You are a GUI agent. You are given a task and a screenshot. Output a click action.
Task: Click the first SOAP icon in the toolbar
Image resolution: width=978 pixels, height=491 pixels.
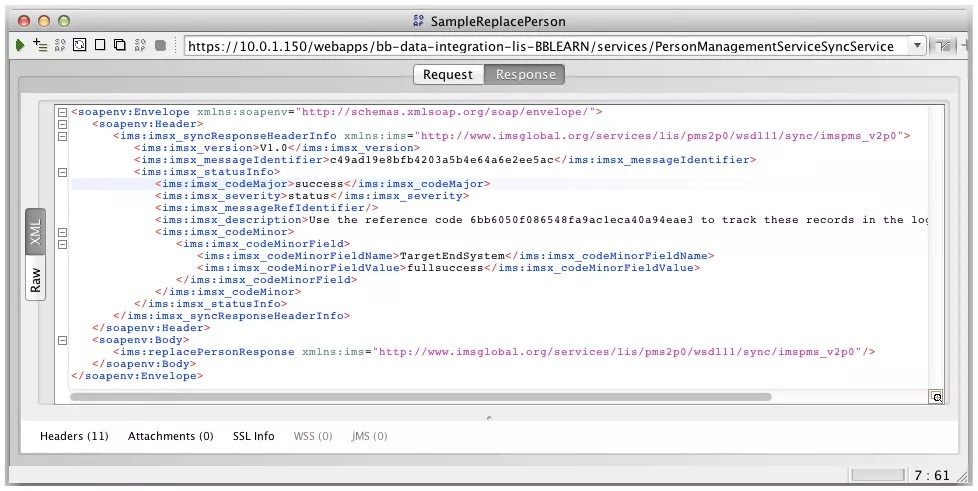click(60, 45)
